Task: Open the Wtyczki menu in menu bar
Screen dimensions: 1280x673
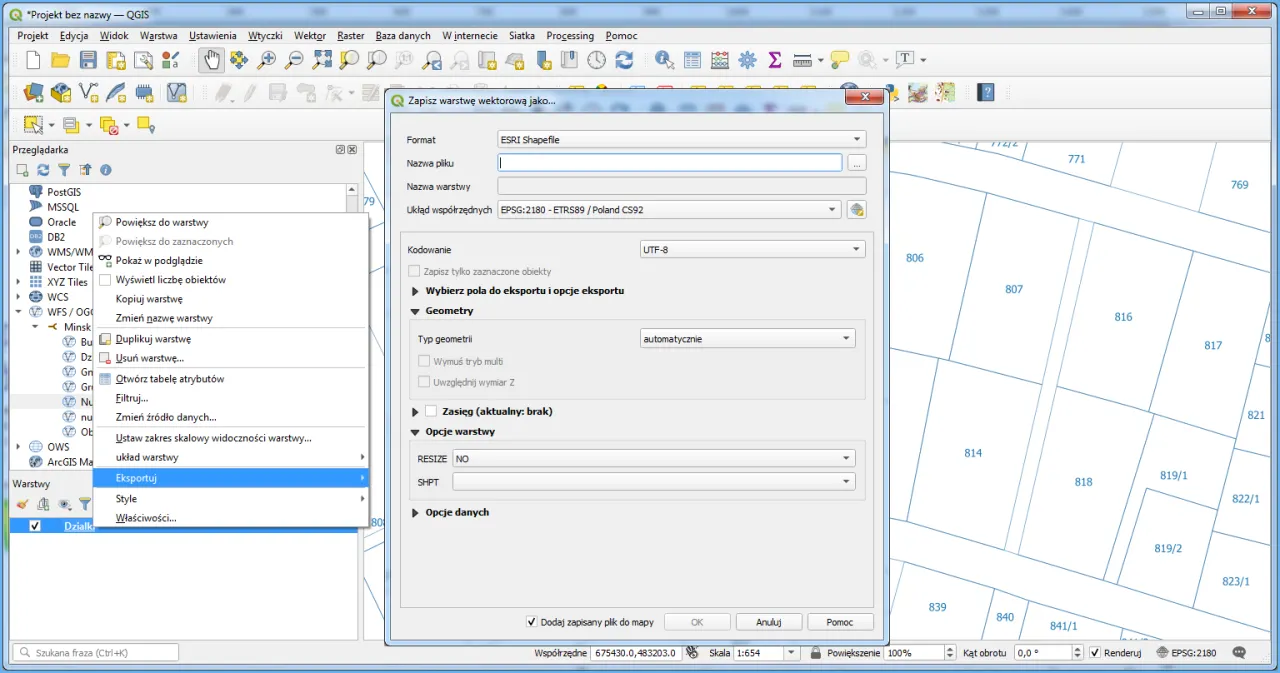Action: (x=265, y=35)
